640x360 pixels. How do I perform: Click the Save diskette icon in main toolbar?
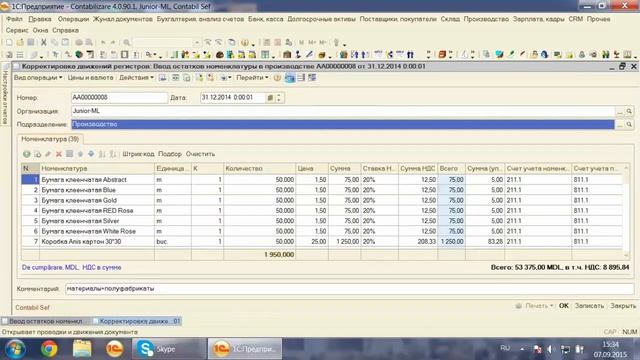[x=31, y=42]
